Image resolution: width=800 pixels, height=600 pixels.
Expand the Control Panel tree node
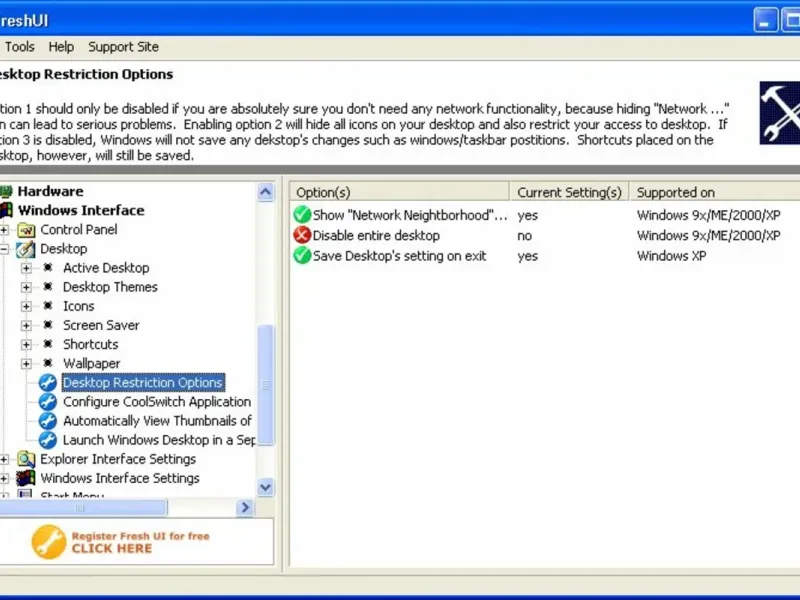[4, 230]
